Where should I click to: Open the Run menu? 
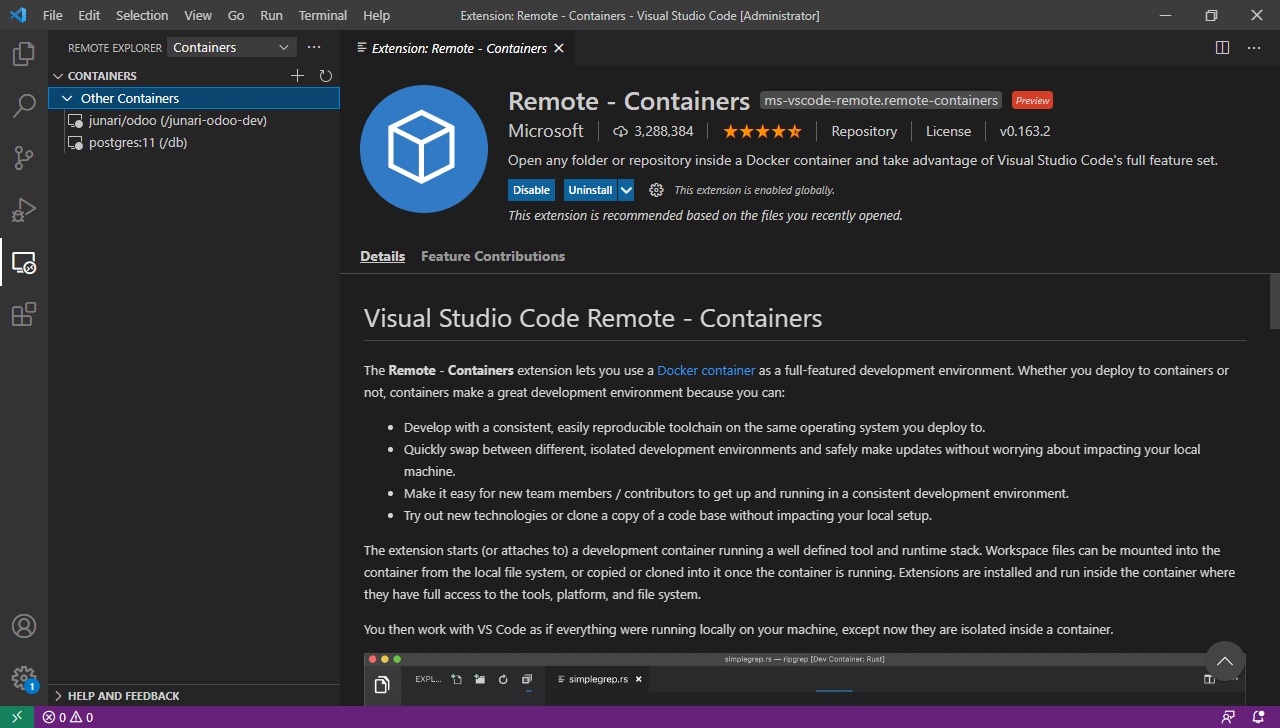pyautogui.click(x=271, y=15)
